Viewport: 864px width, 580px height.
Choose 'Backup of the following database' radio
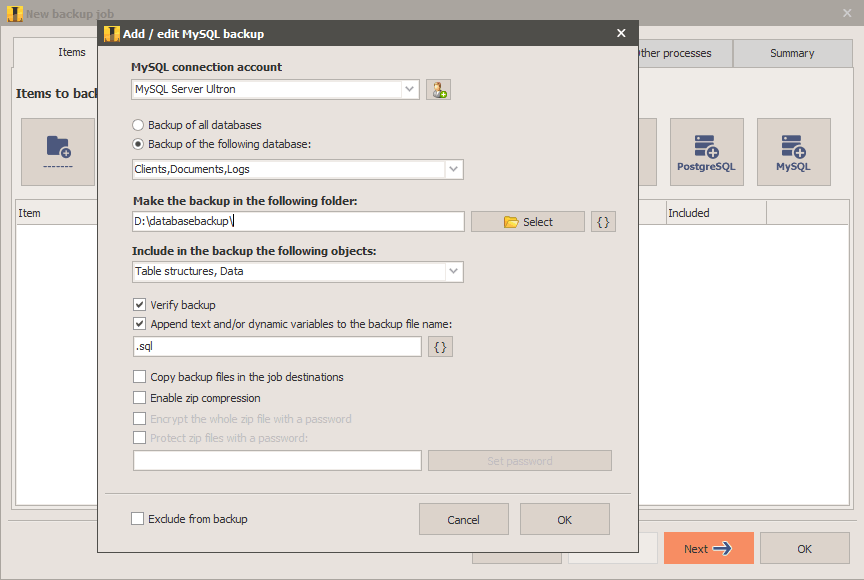(138, 144)
